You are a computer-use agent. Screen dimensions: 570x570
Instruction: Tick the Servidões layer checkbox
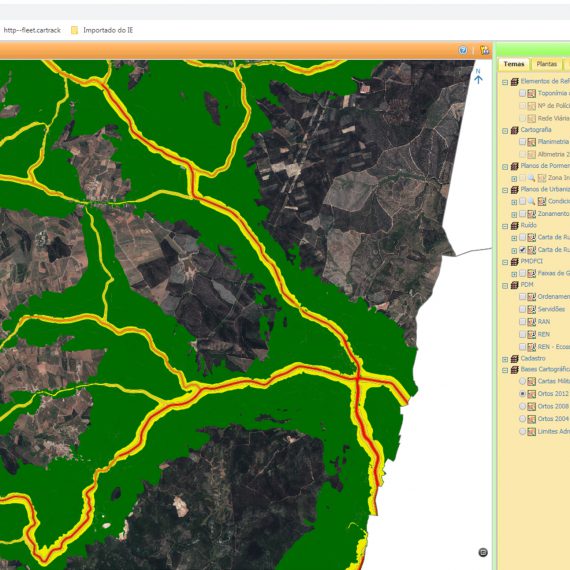click(x=522, y=309)
